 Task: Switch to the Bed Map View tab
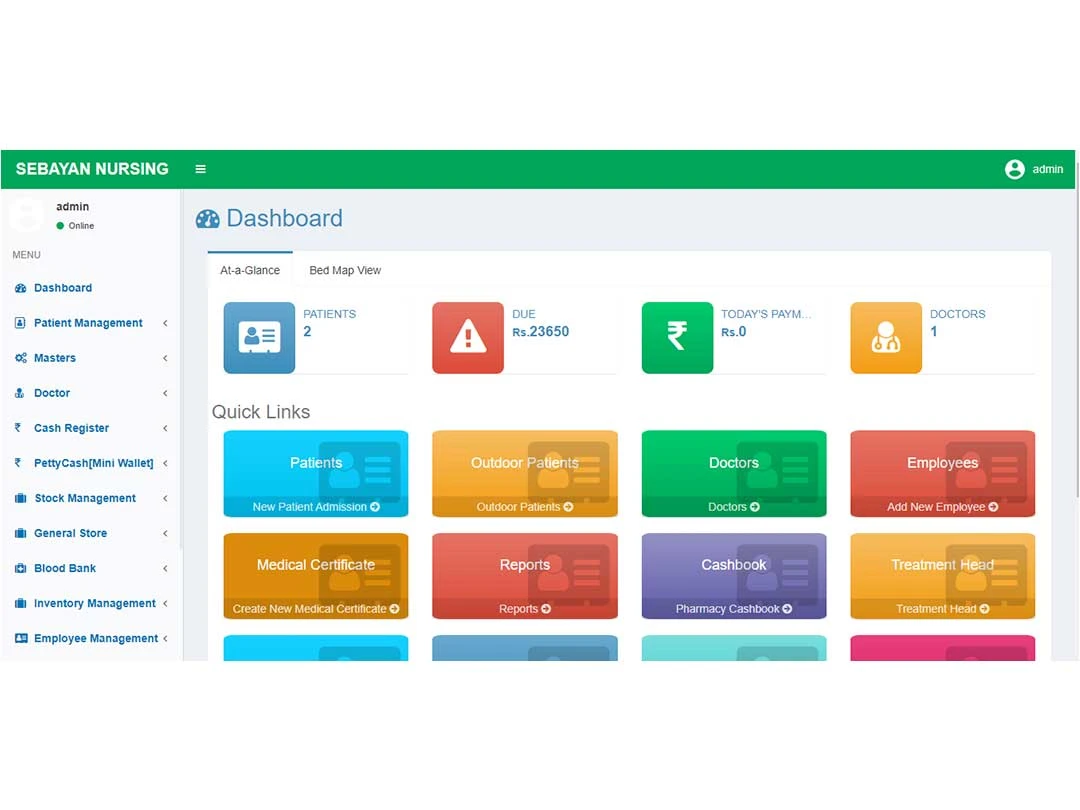point(344,270)
